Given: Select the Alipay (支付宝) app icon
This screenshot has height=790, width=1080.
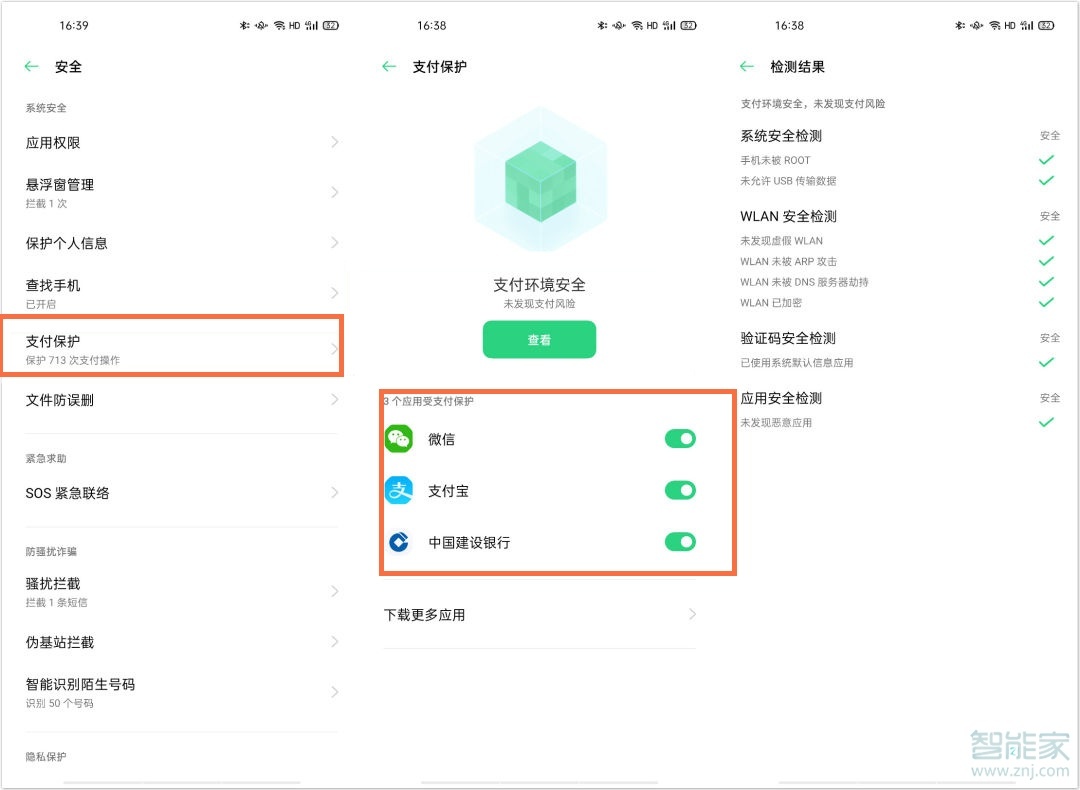Looking at the screenshot, I should tap(400, 490).
